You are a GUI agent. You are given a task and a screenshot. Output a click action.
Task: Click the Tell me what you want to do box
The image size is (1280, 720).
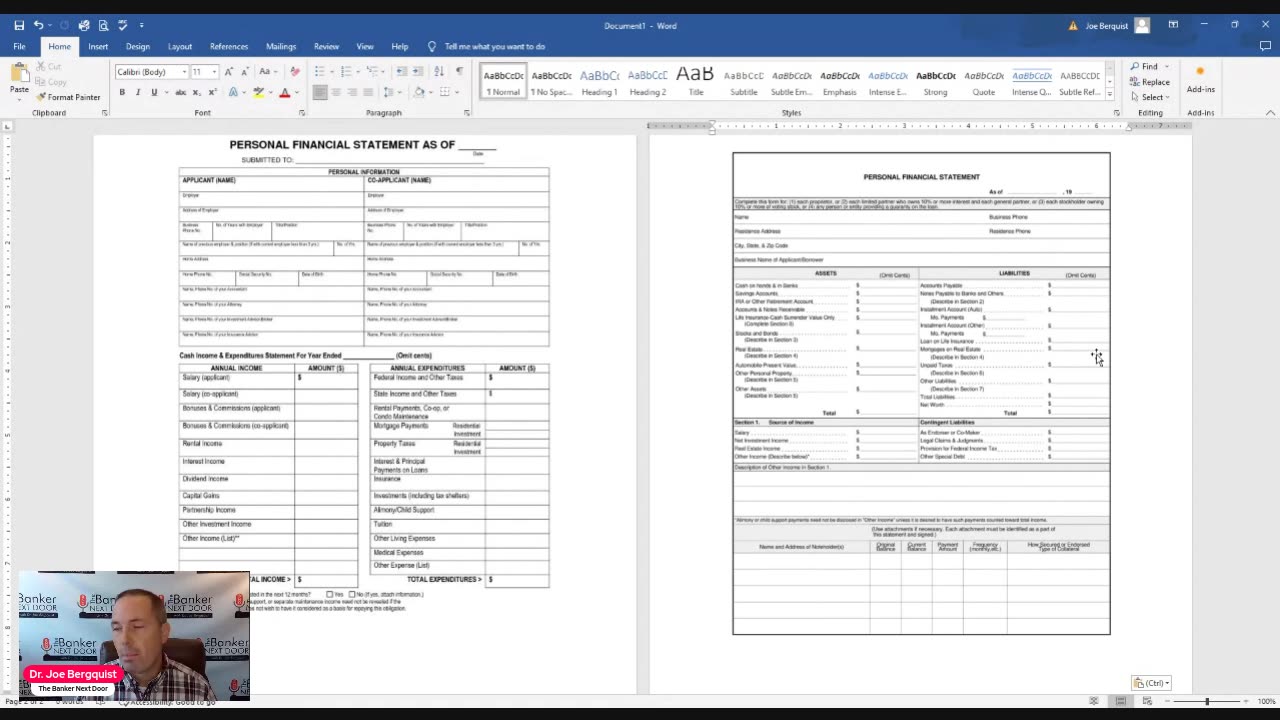[x=495, y=46]
